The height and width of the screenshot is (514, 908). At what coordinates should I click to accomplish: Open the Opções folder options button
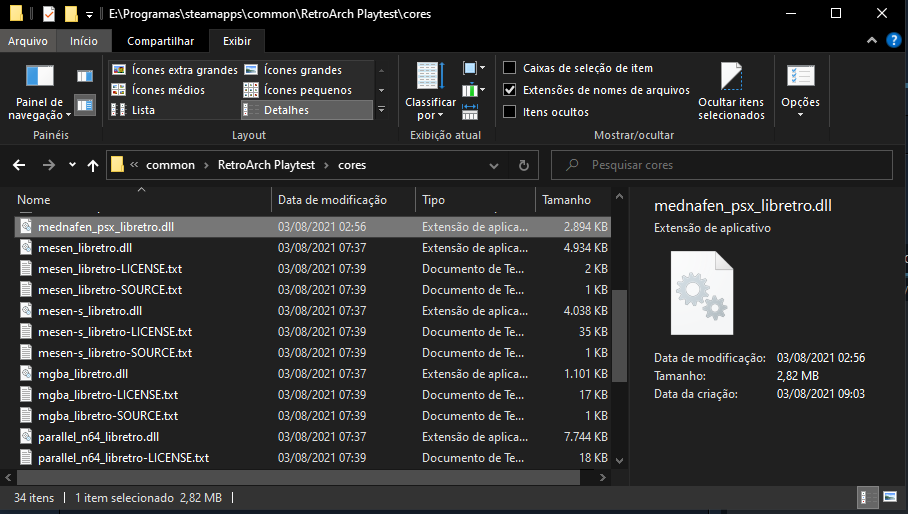pos(800,91)
